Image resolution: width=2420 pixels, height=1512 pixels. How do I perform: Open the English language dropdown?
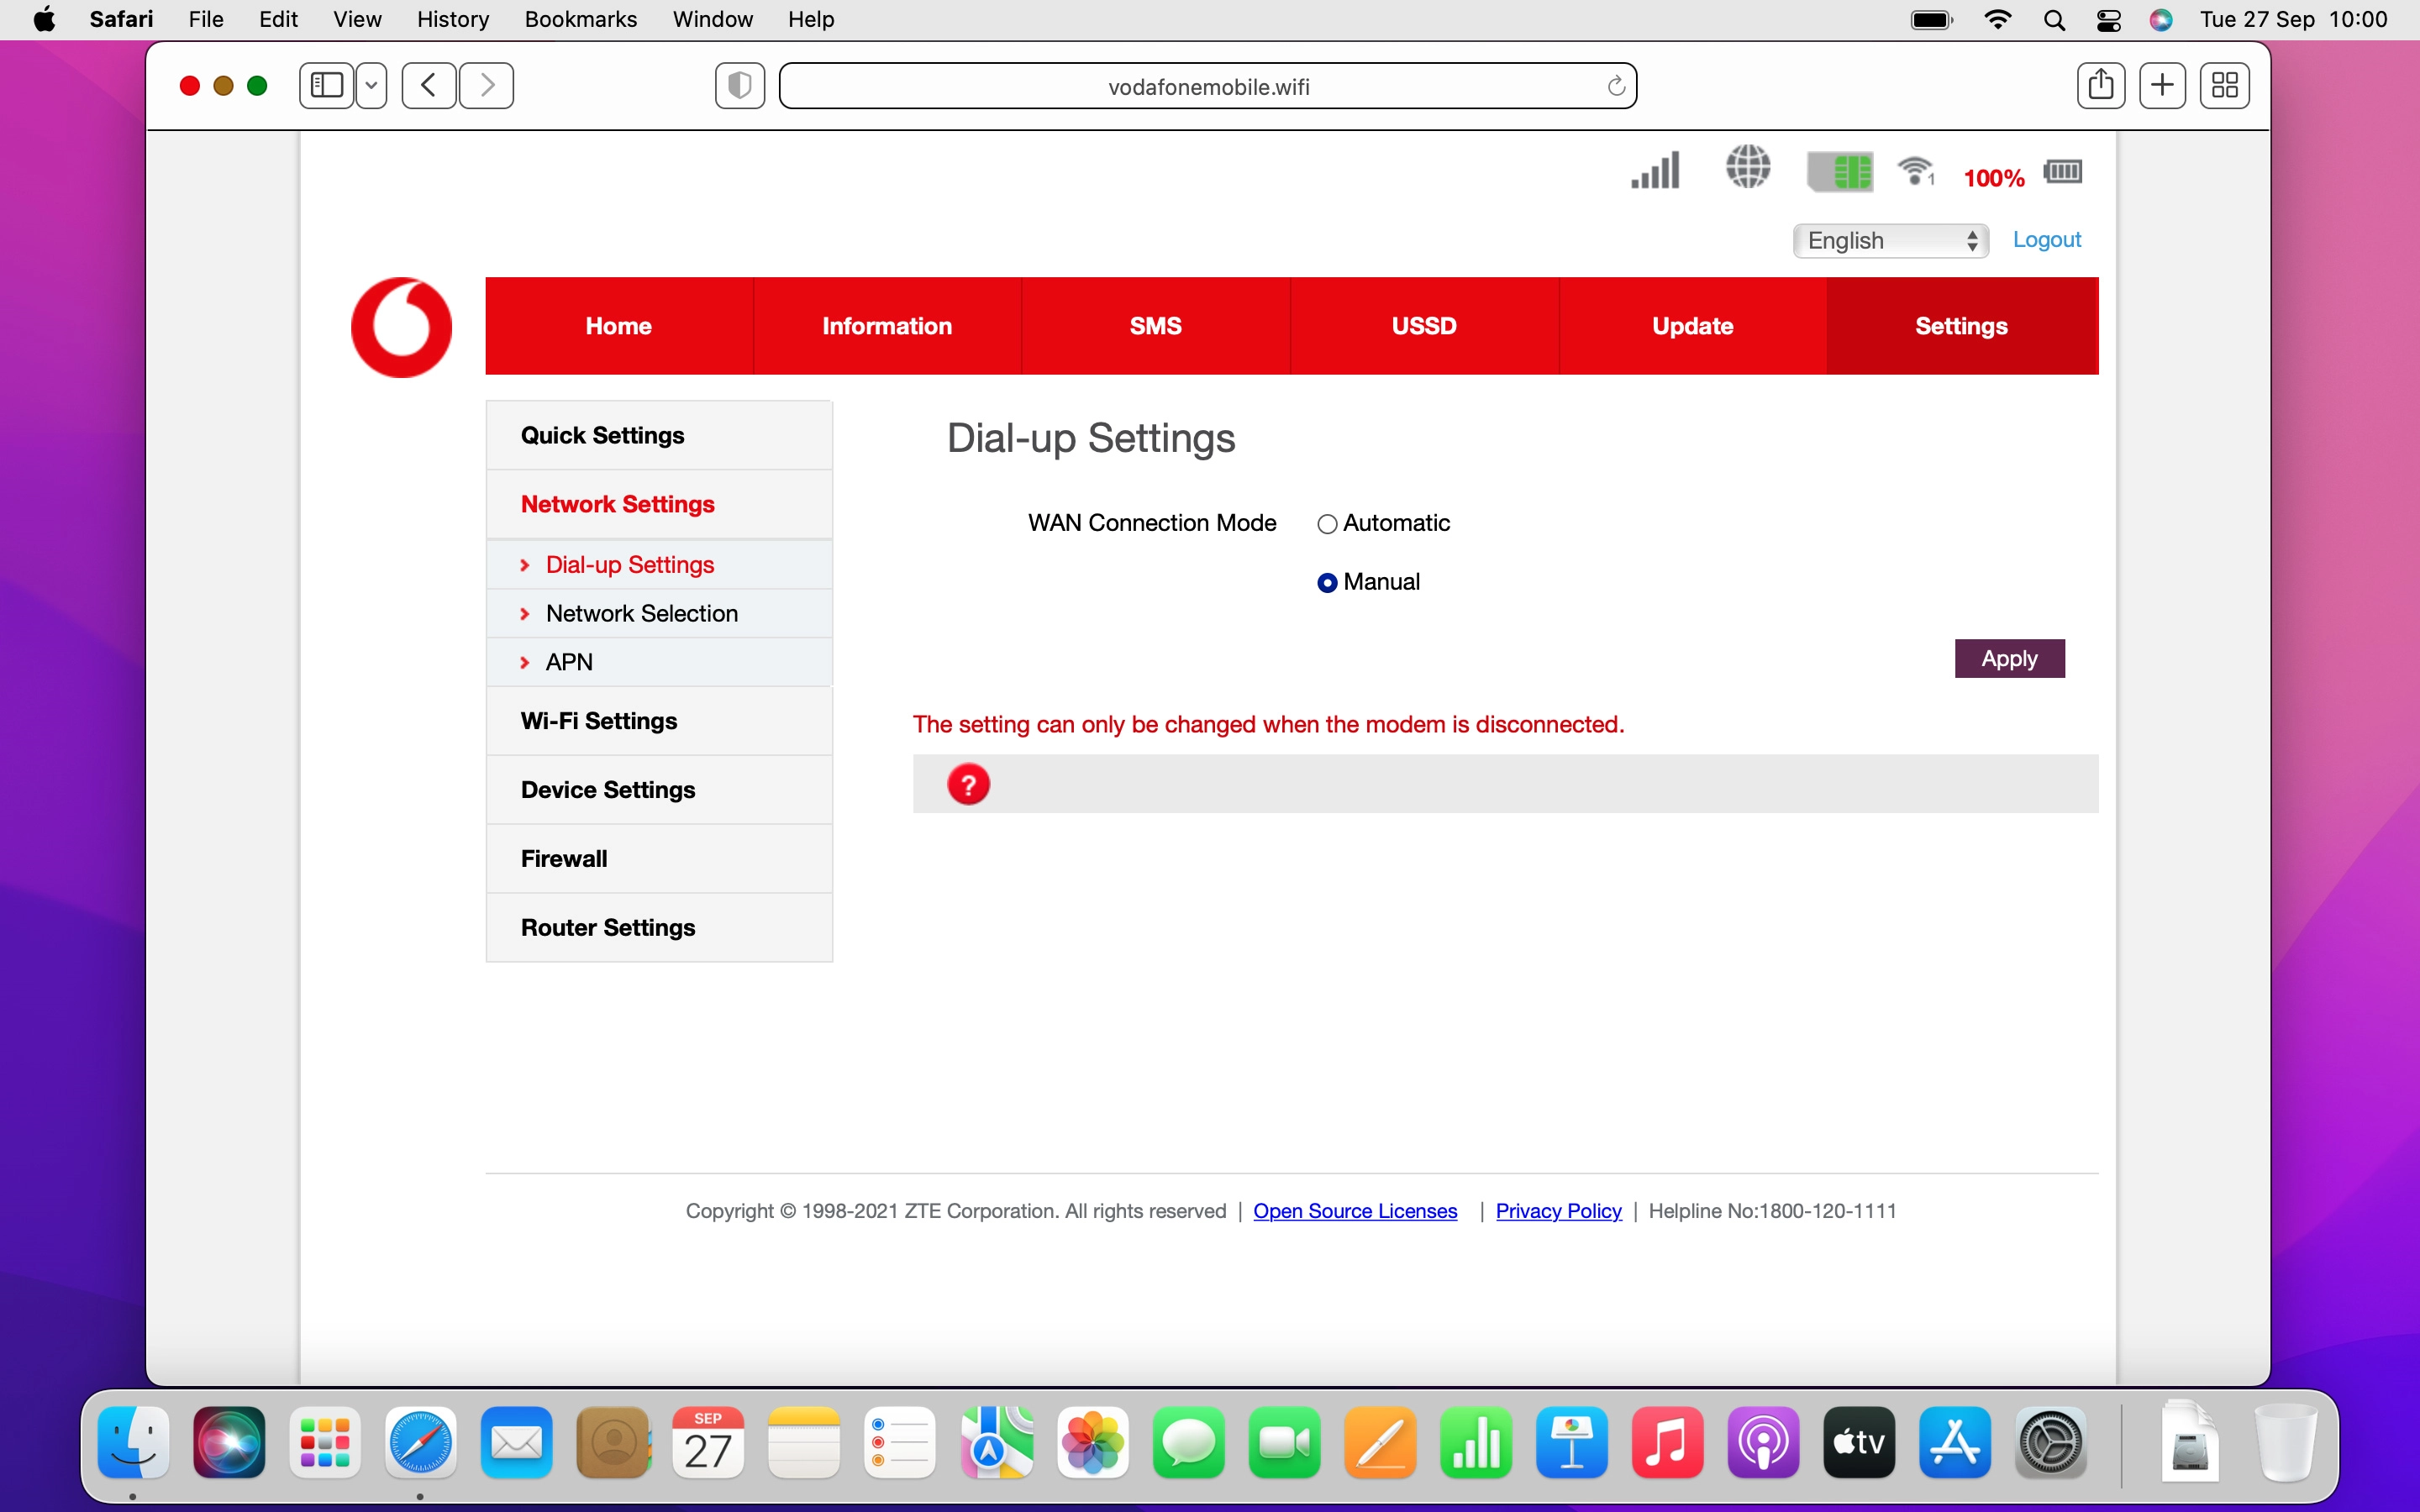pyautogui.click(x=1890, y=241)
